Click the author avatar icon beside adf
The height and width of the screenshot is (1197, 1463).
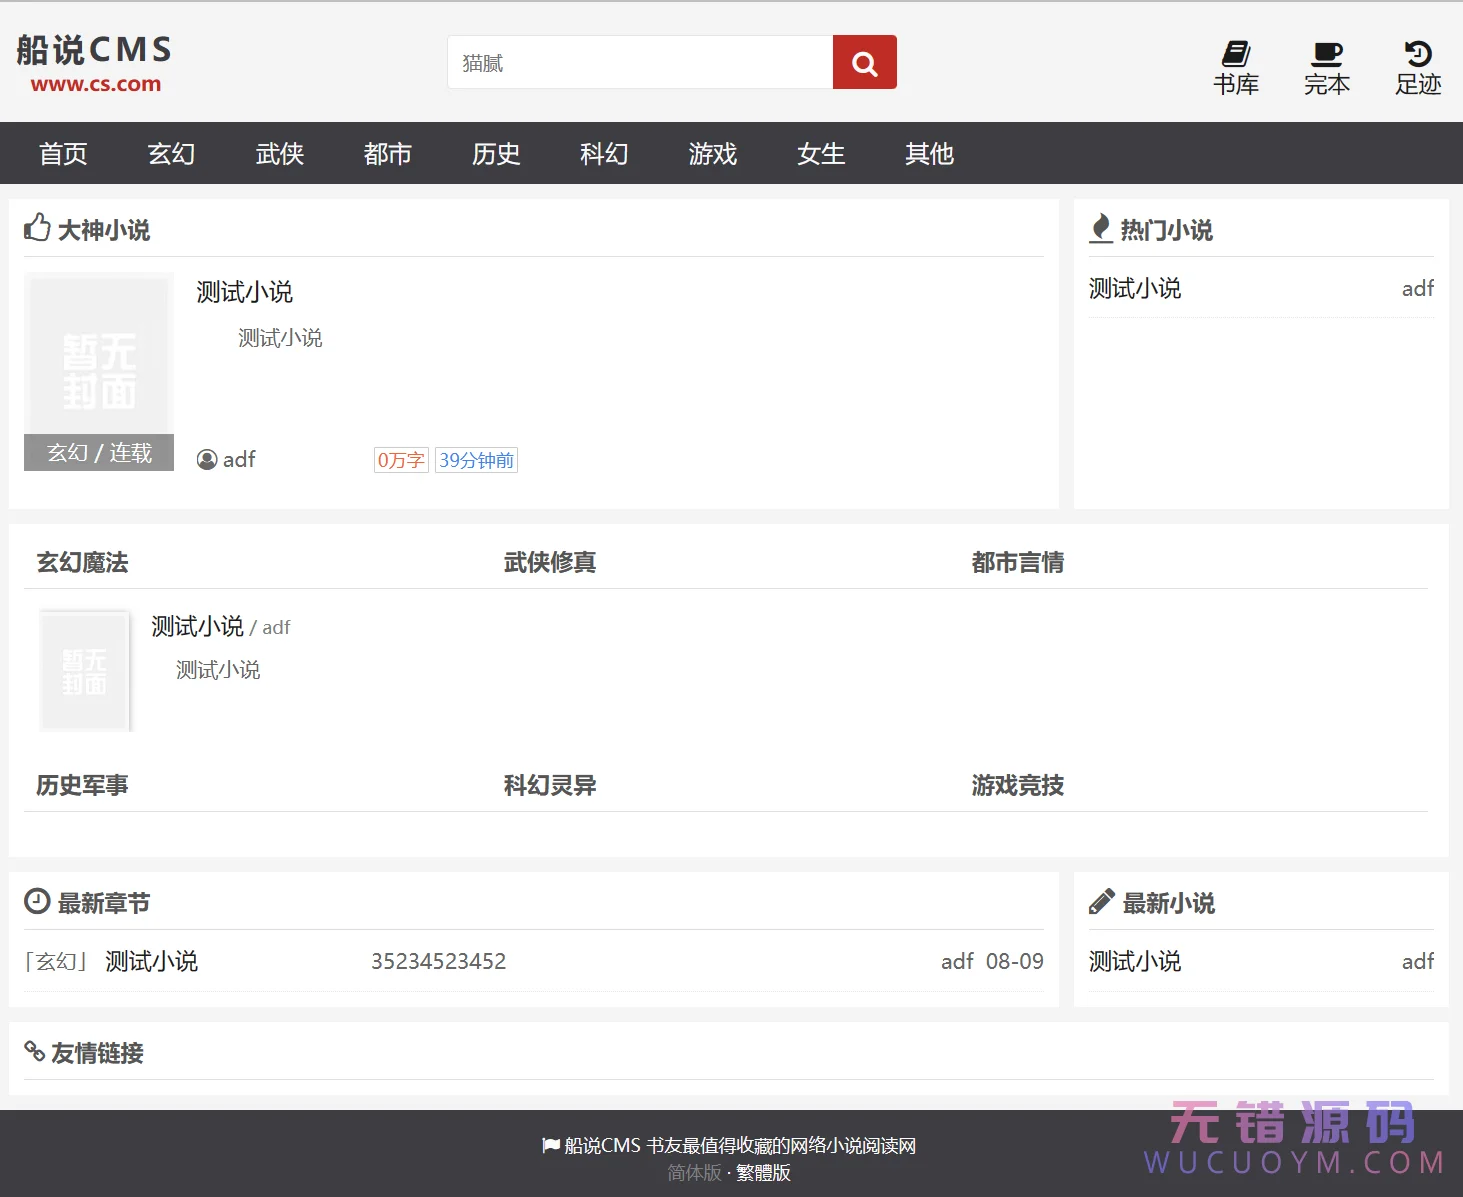point(207,460)
